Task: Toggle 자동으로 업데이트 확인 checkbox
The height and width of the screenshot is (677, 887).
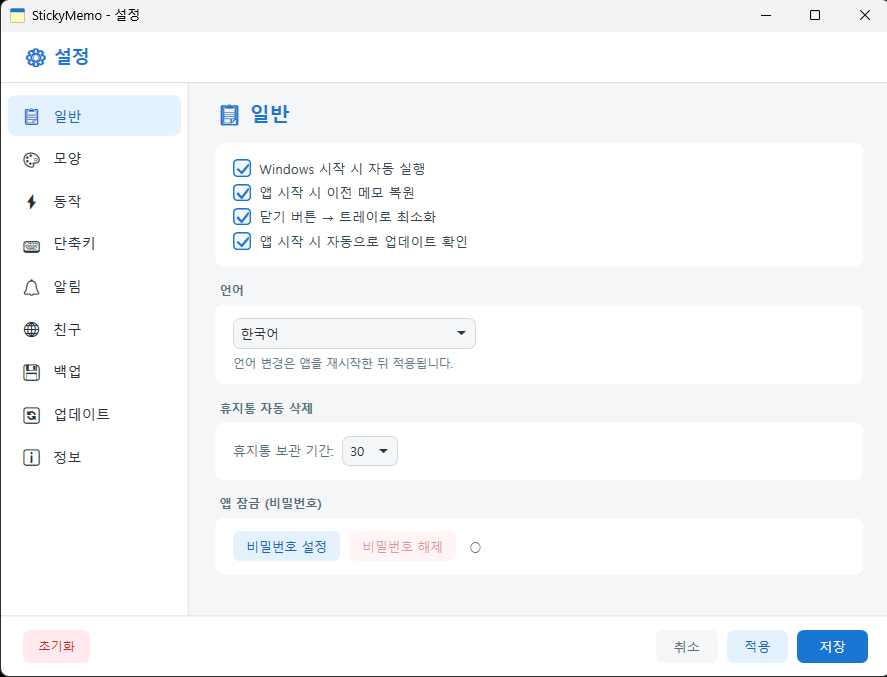Action: pos(242,241)
